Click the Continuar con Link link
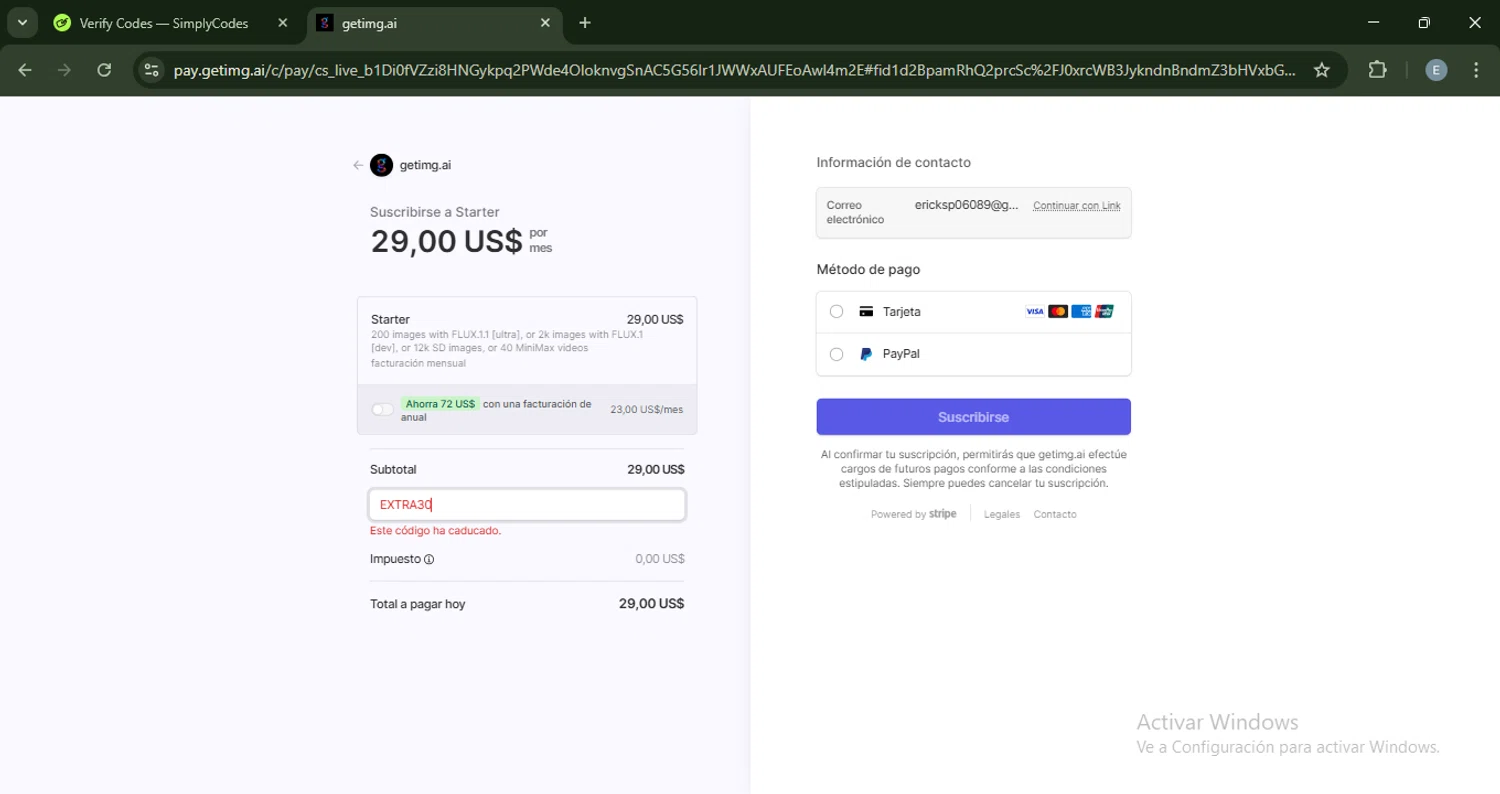This screenshot has width=1500, height=794. click(1076, 206)
